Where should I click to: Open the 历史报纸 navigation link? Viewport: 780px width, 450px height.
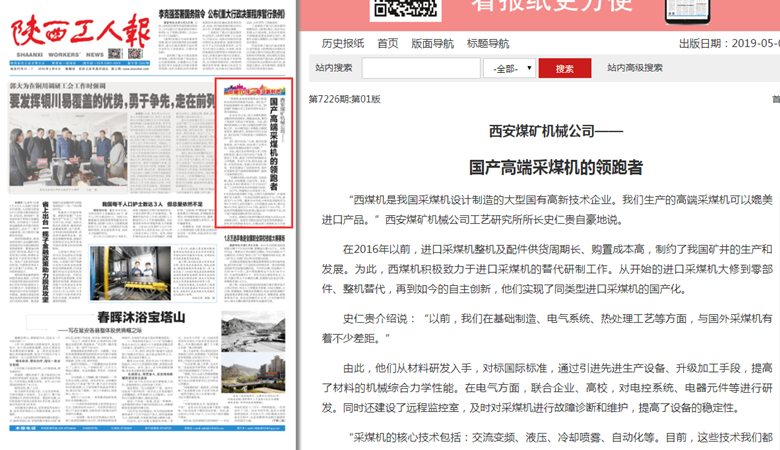point(342,44)
